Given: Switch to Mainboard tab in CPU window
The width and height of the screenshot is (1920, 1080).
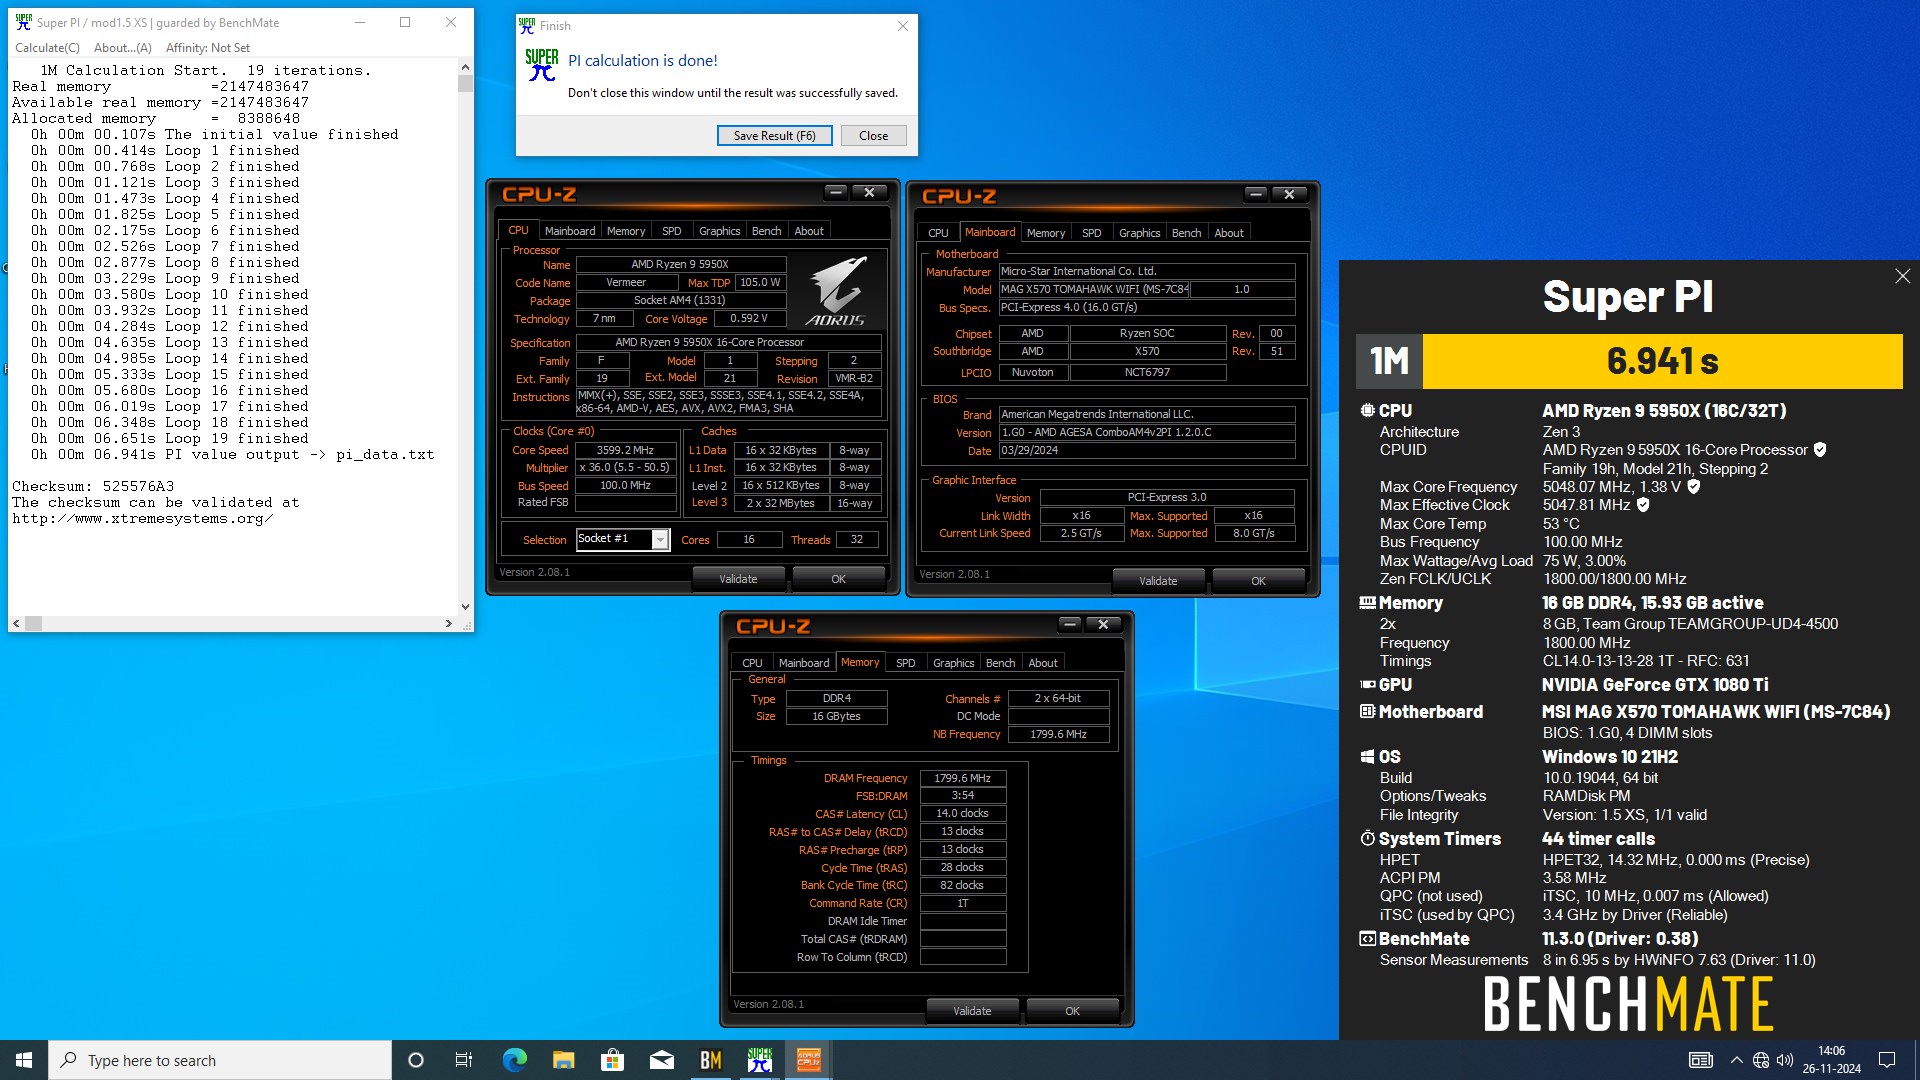Looking at the screenshot, I should click(x=570, y=231).
